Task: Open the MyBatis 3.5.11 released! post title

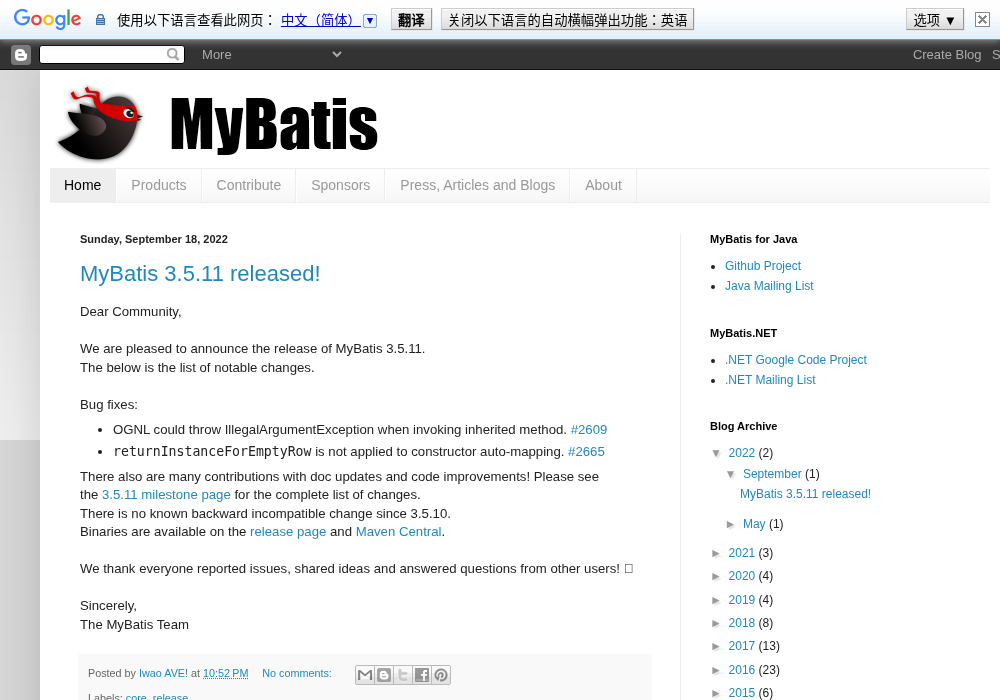Action: (200, 273)
